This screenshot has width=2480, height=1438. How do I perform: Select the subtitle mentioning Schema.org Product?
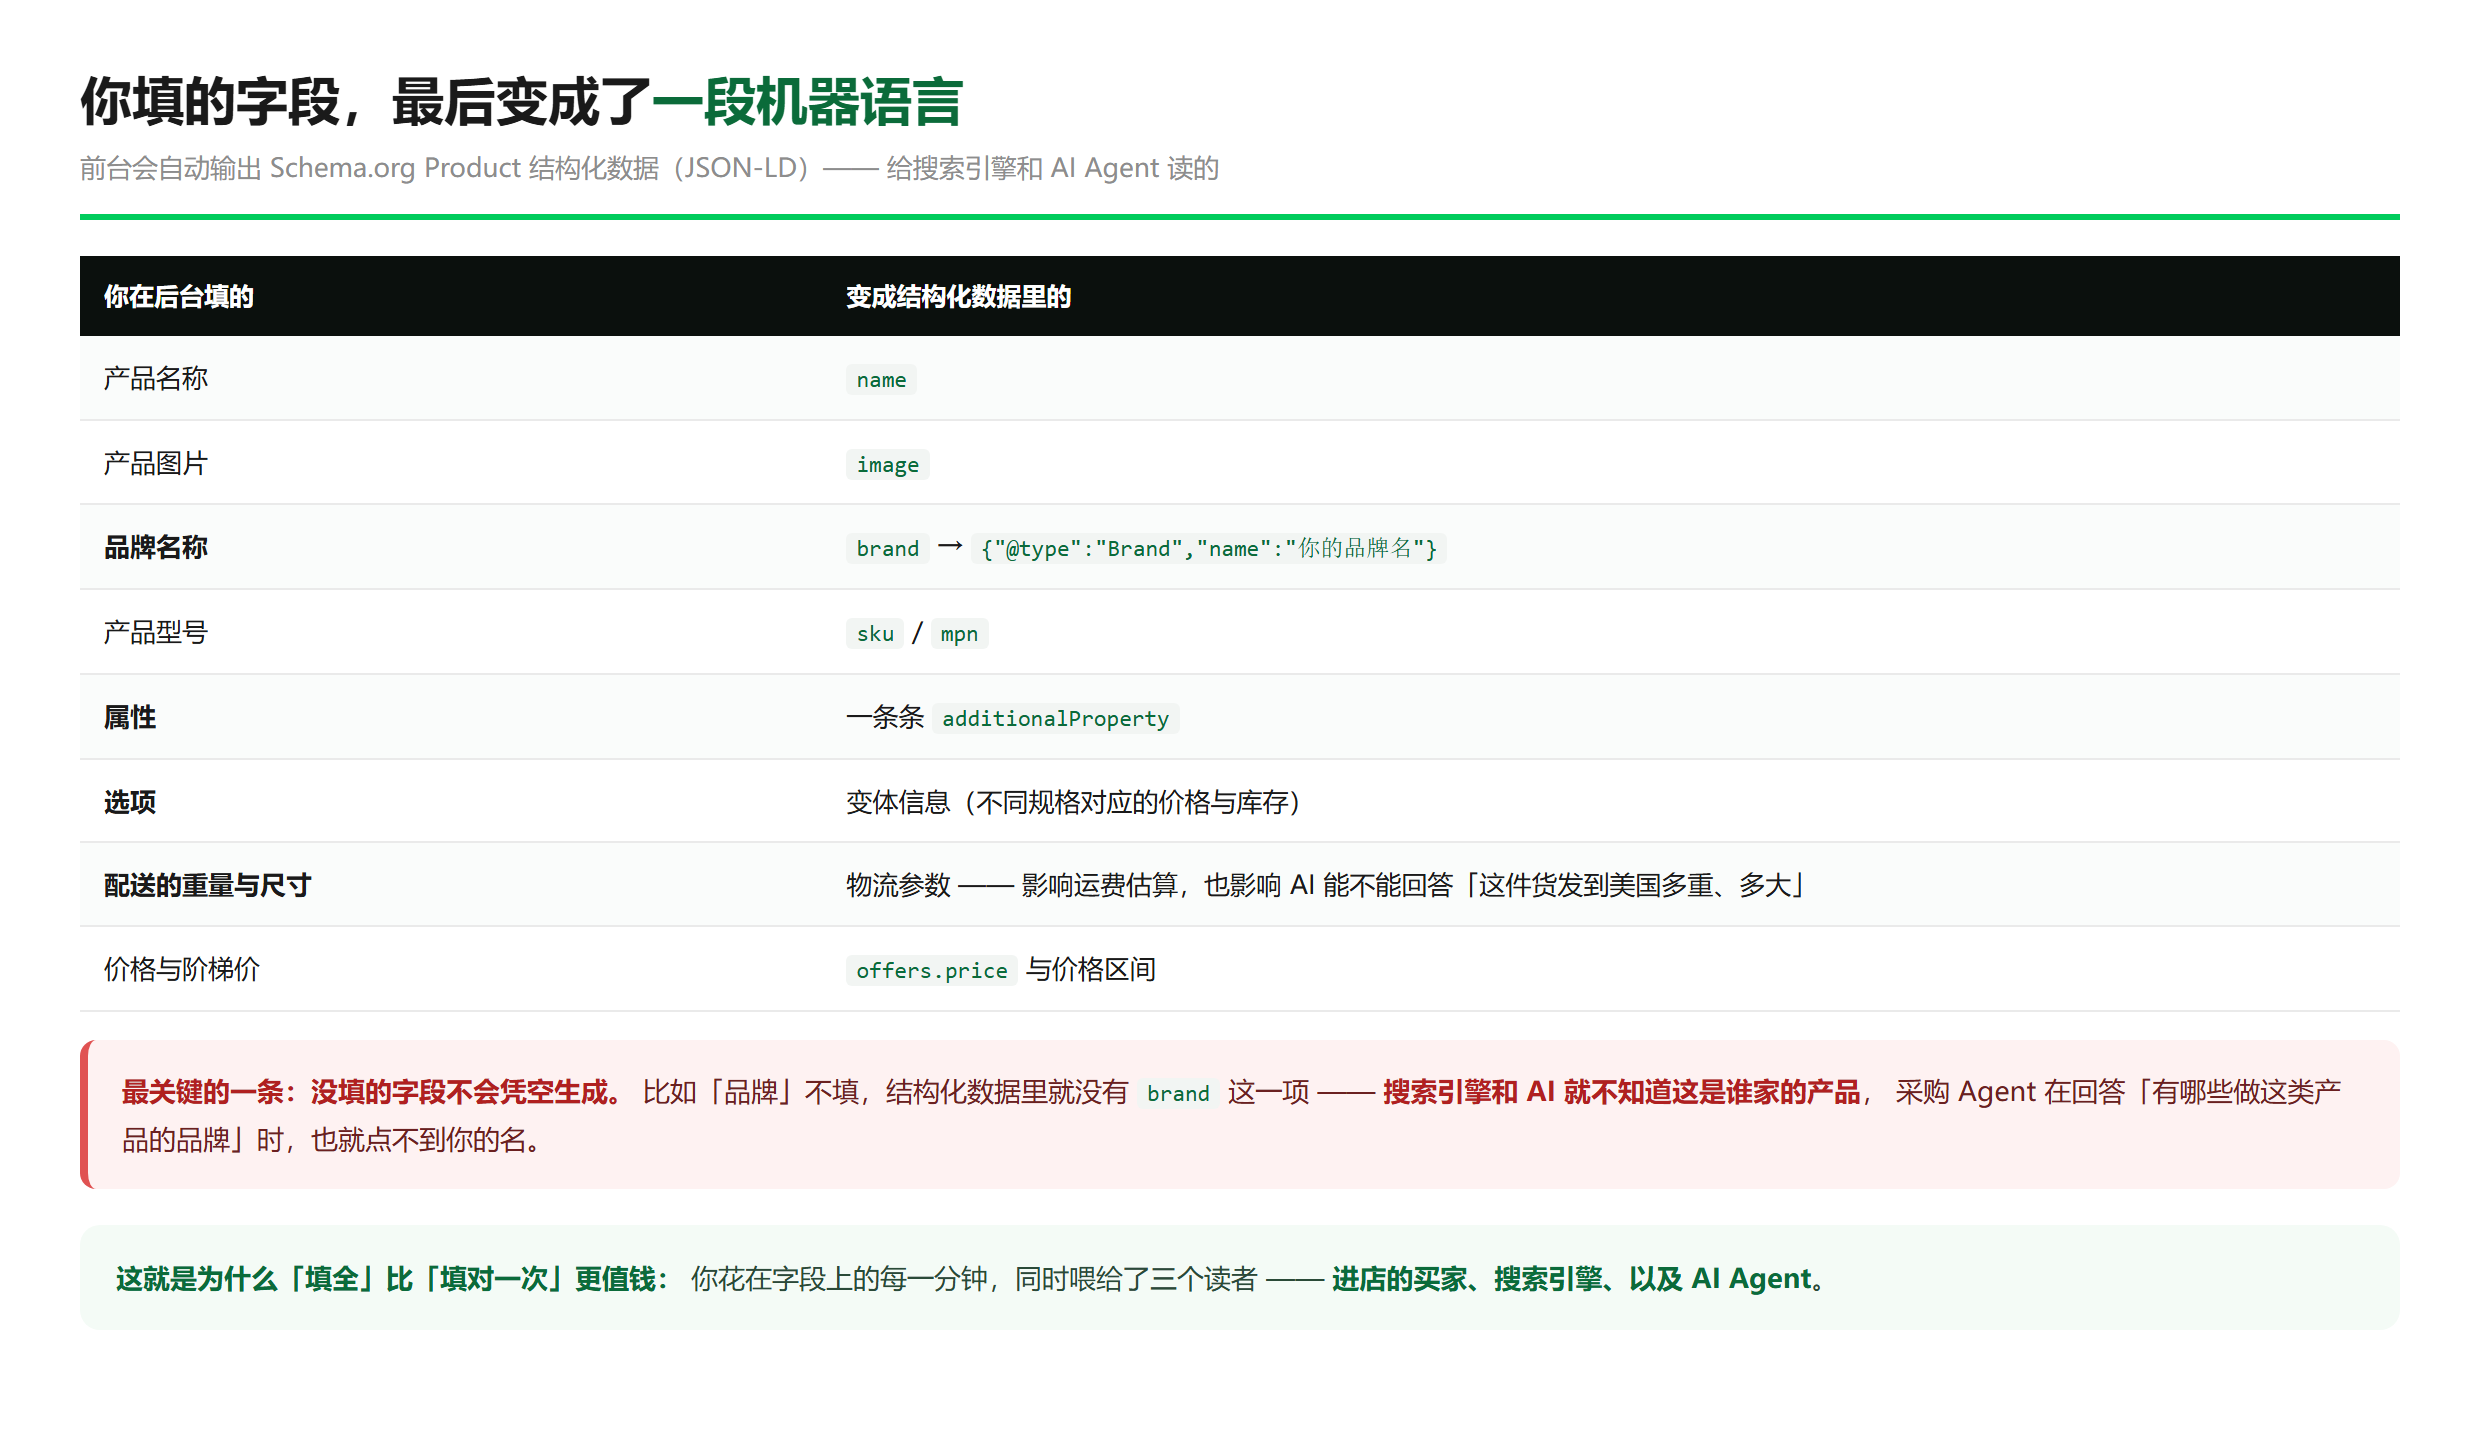649,168
